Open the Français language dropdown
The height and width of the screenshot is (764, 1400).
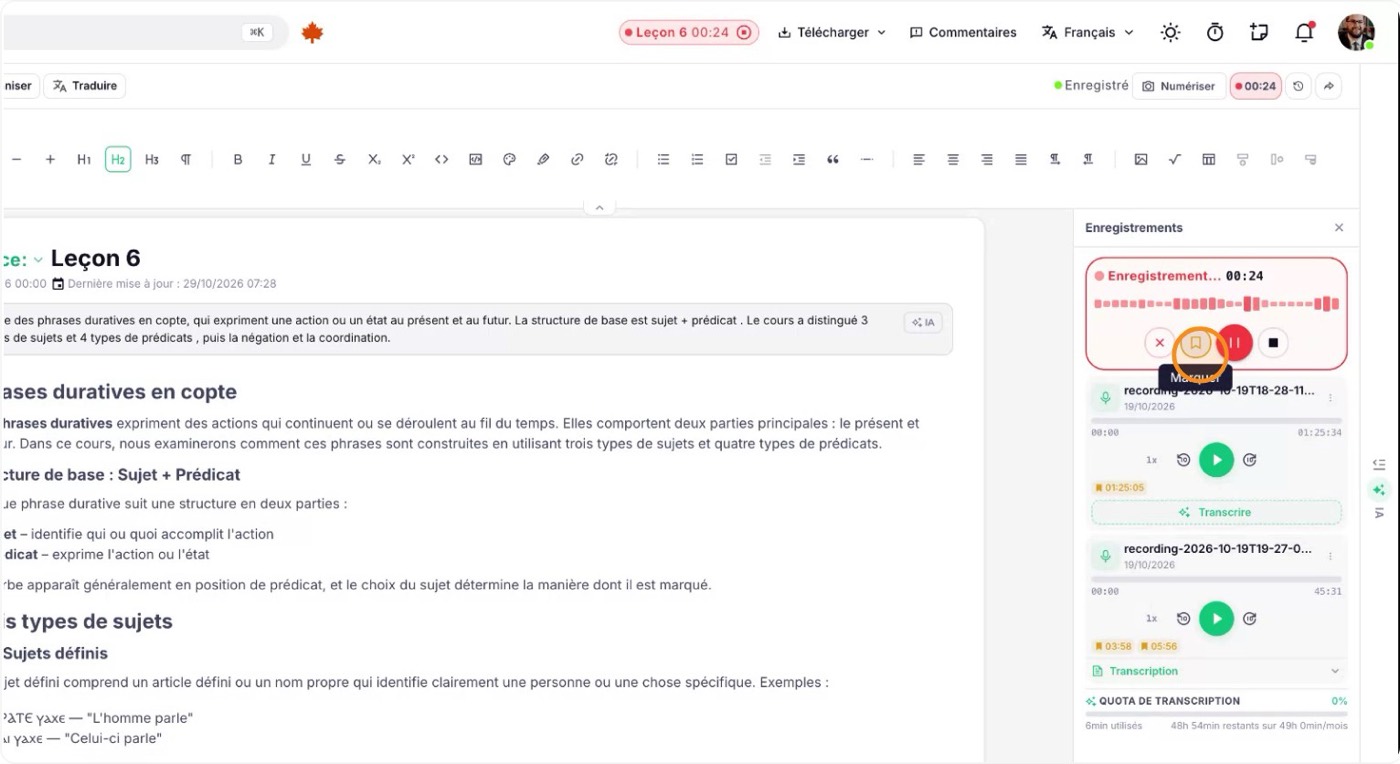point(1088,33)
